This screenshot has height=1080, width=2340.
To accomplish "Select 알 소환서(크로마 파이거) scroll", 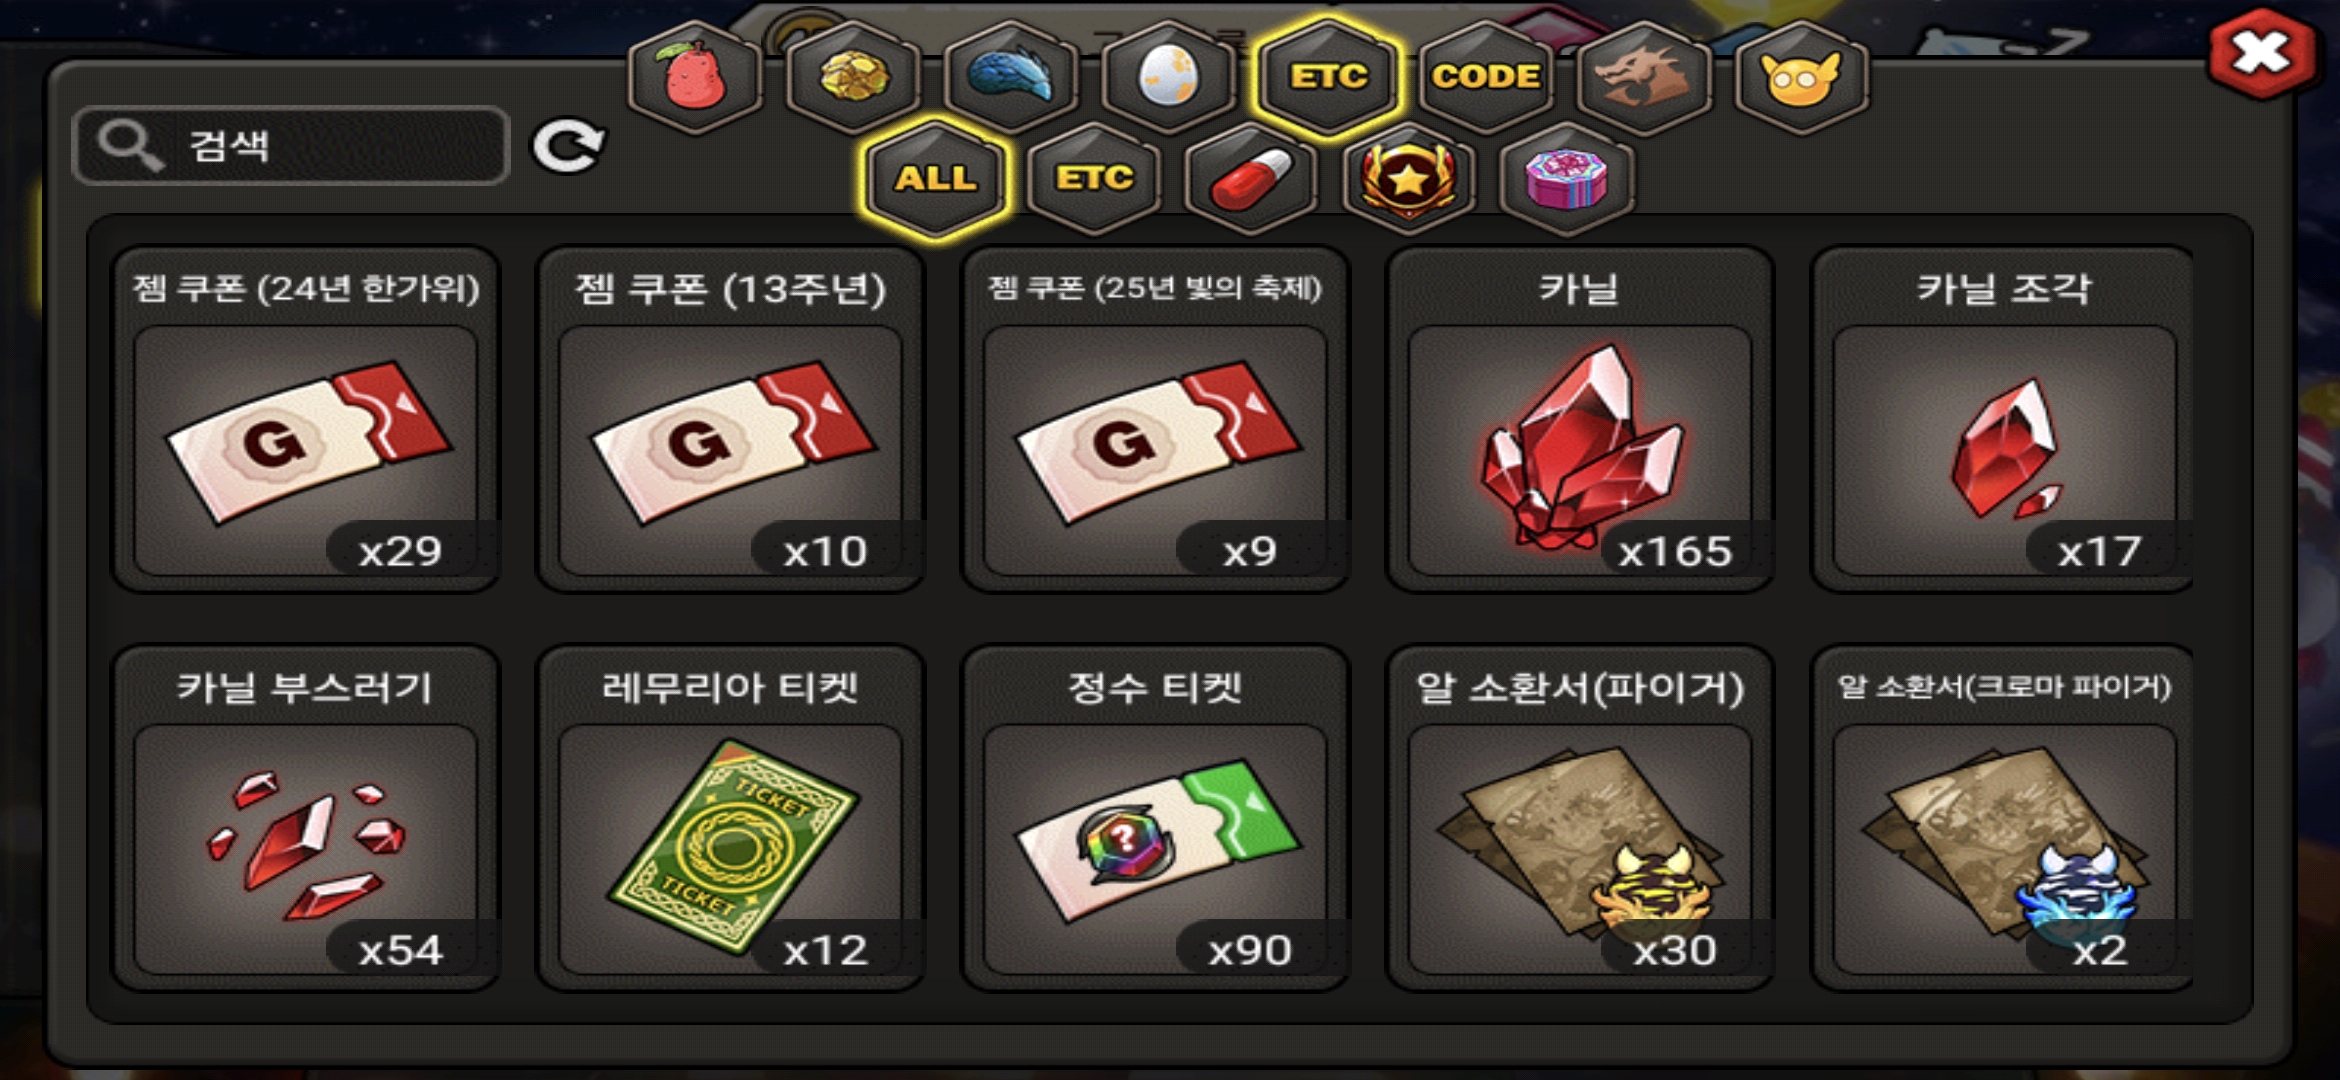I will tap(2003, 818).
